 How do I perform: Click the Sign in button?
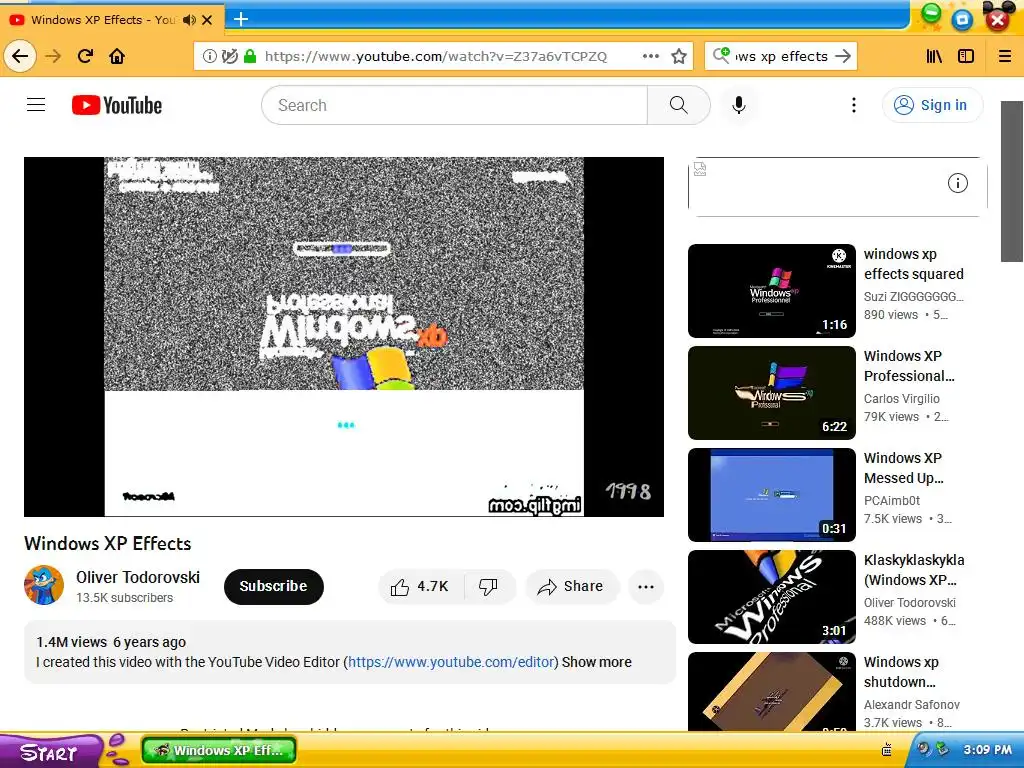pyautogui.click(x=932, y=105)
